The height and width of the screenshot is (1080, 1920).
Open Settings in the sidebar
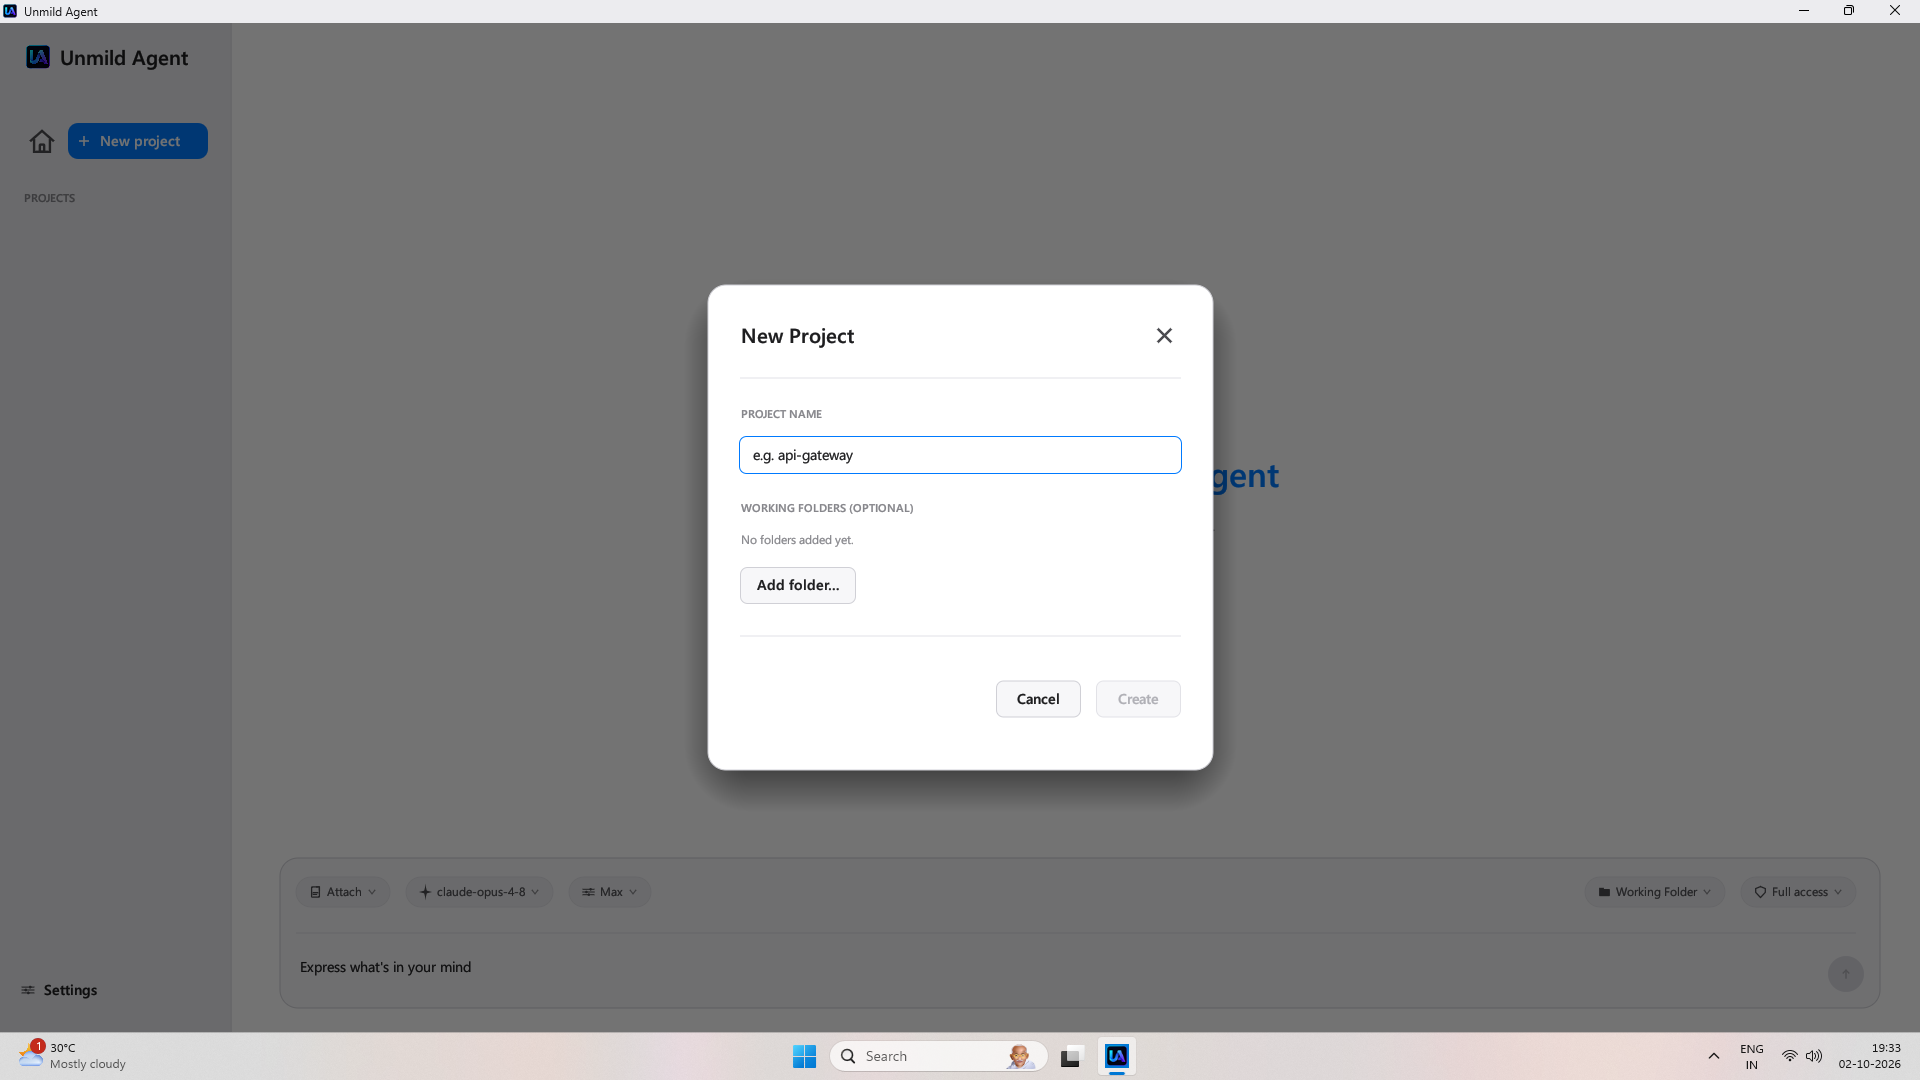60,990
